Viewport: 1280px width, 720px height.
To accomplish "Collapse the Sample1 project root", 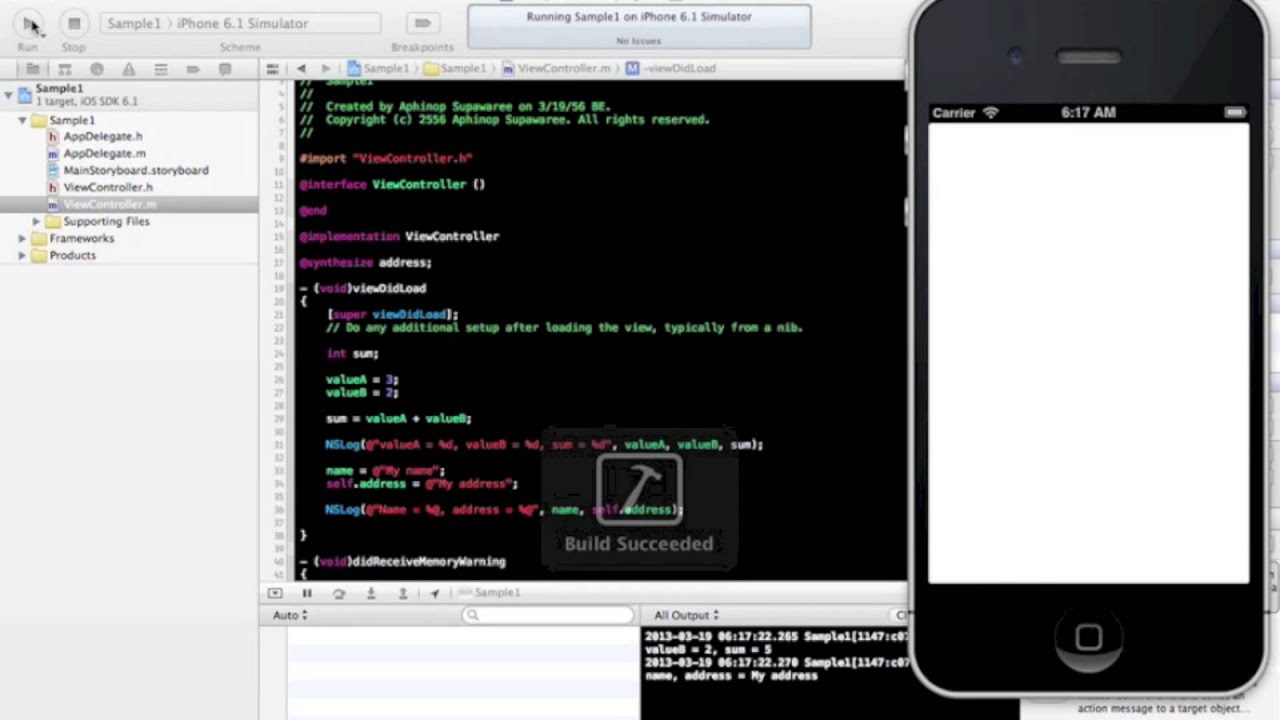I will point(9,94).
